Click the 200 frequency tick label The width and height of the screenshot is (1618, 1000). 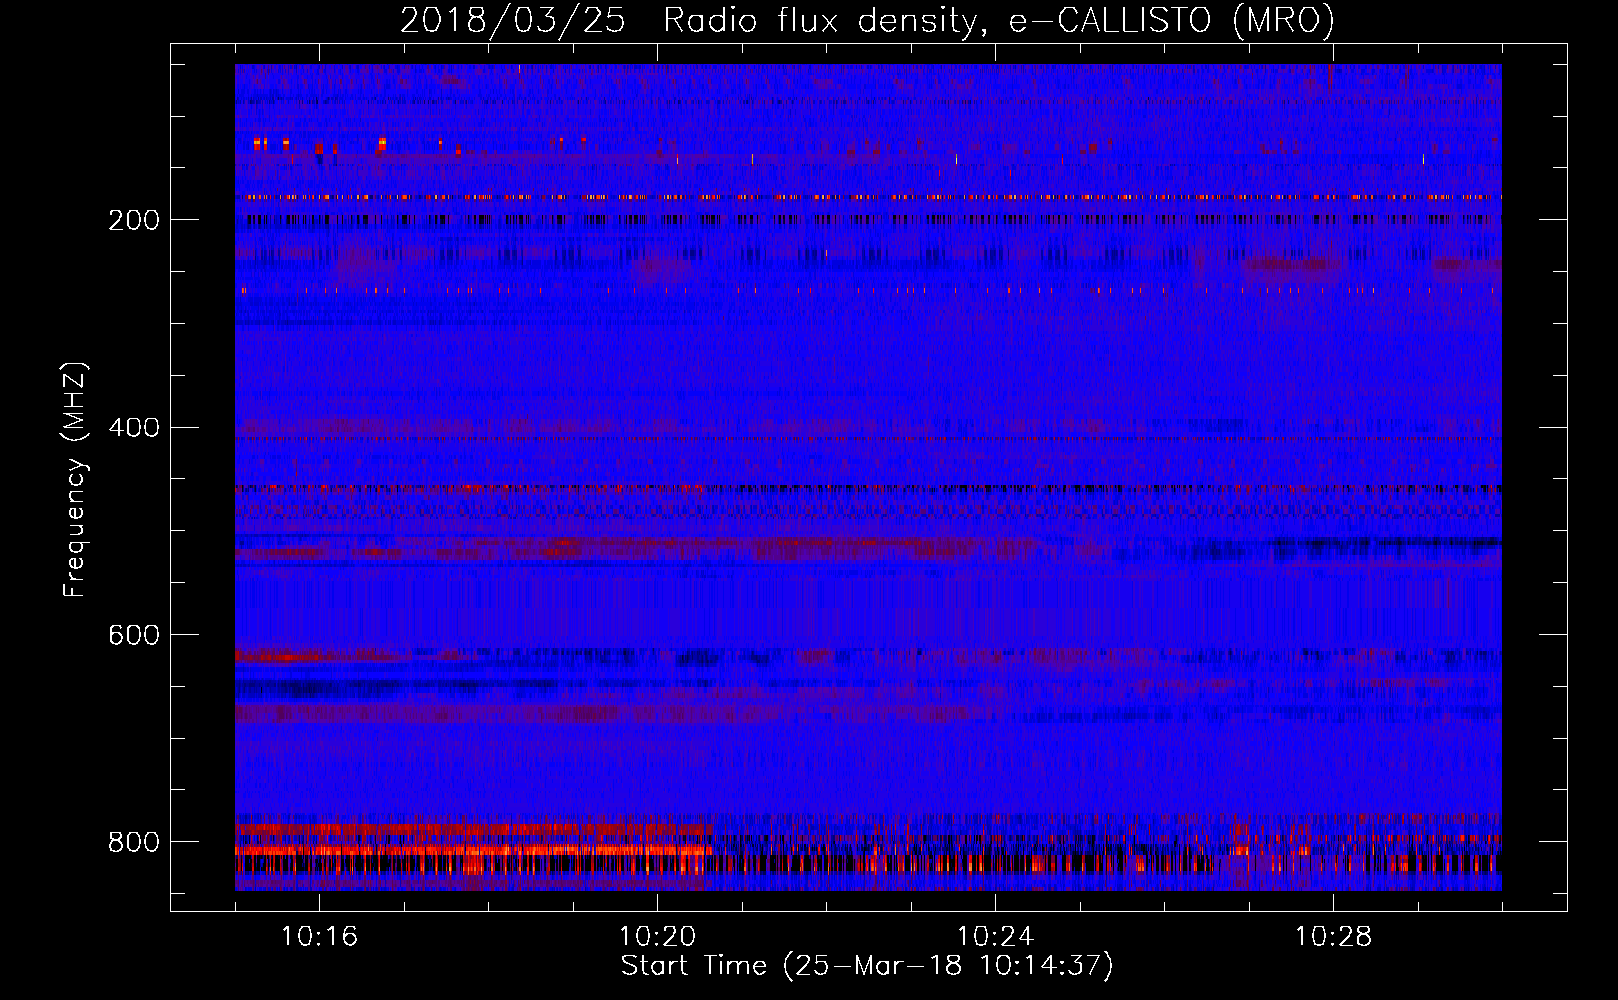134,220
